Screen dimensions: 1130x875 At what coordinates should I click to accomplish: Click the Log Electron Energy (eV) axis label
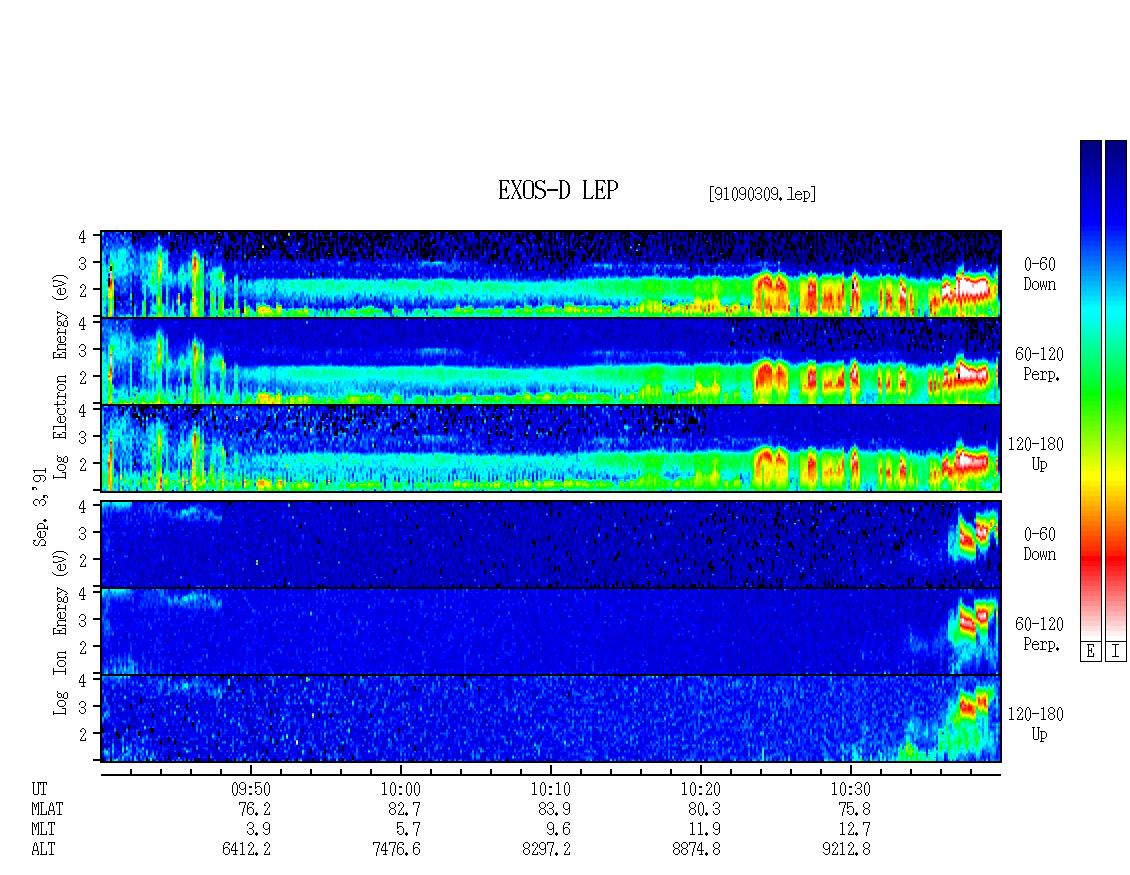click(61, 376)
